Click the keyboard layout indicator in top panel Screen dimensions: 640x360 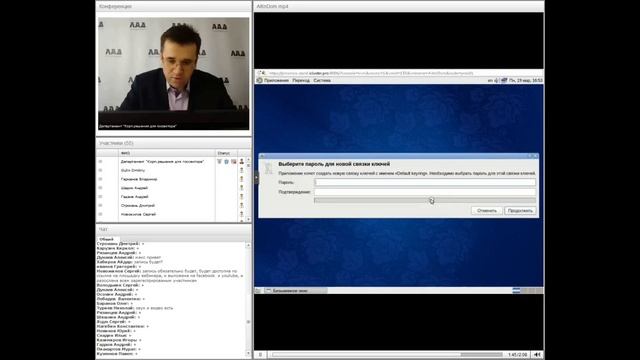pyautogui.click(x=490, y=80)
